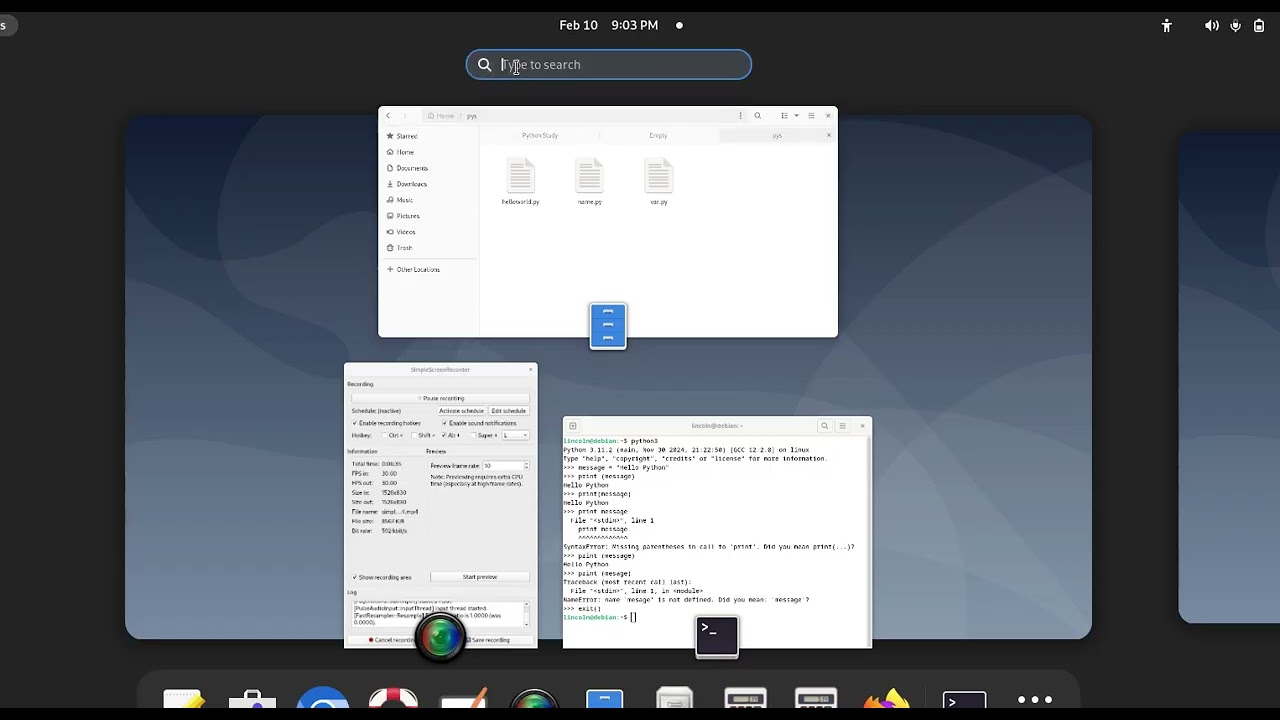Switch to the Empty tab
Image resolution: width=1280 pixels, height=720 pixels.
658,135
